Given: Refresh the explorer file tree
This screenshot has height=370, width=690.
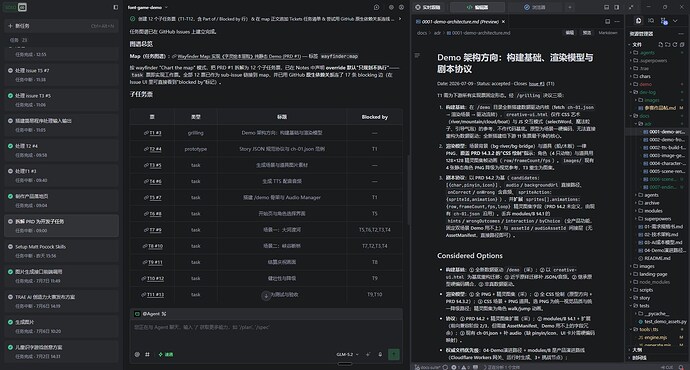Looking at the screenshot, I should point(675,44).
